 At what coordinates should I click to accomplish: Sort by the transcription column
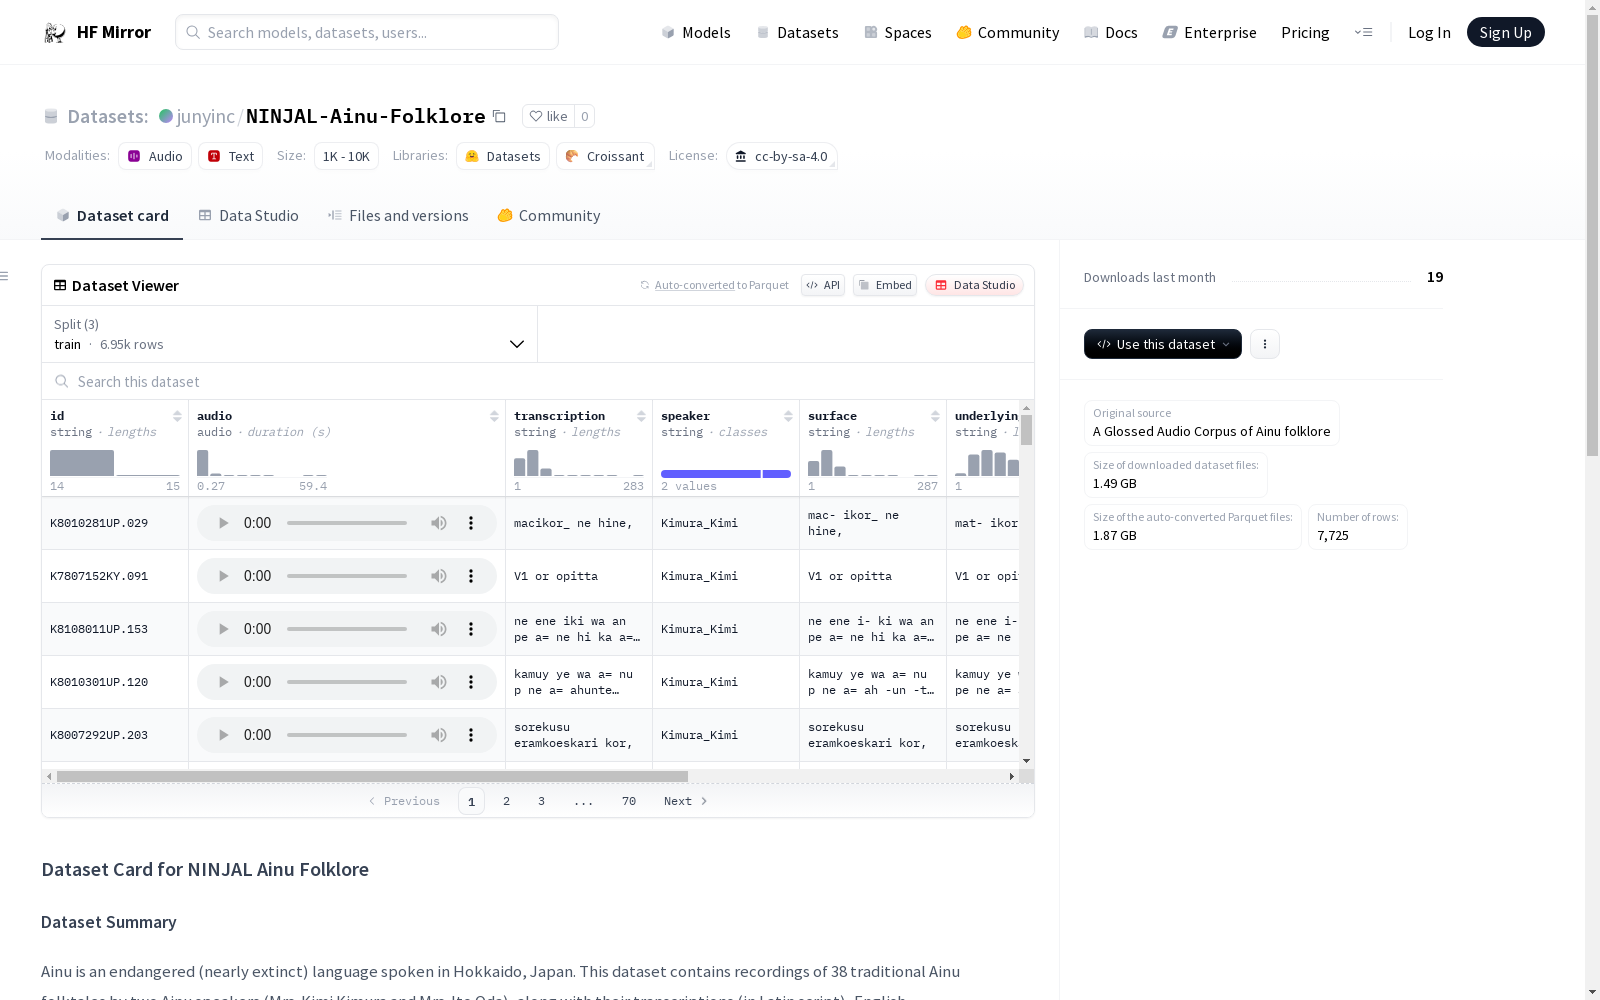[641, 416]
